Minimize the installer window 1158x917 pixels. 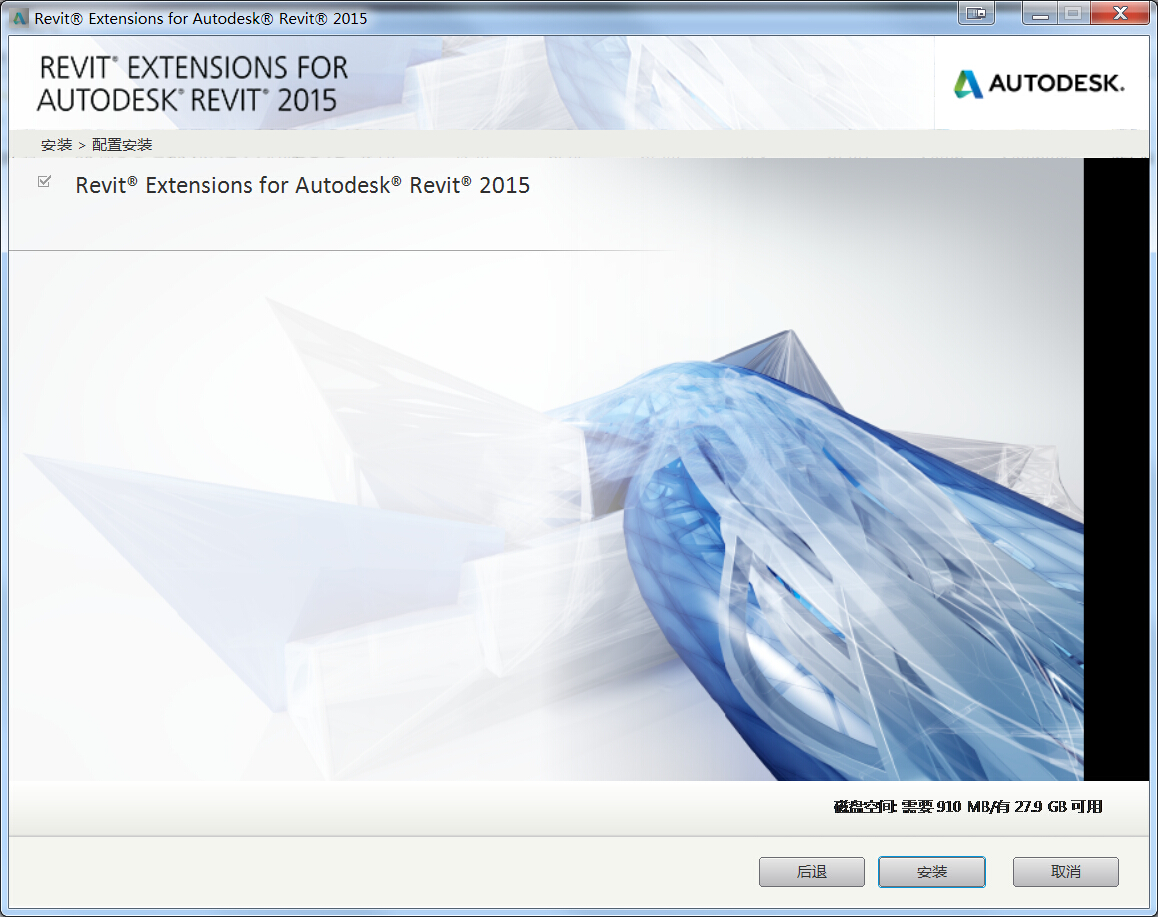tap(1040, 14)
